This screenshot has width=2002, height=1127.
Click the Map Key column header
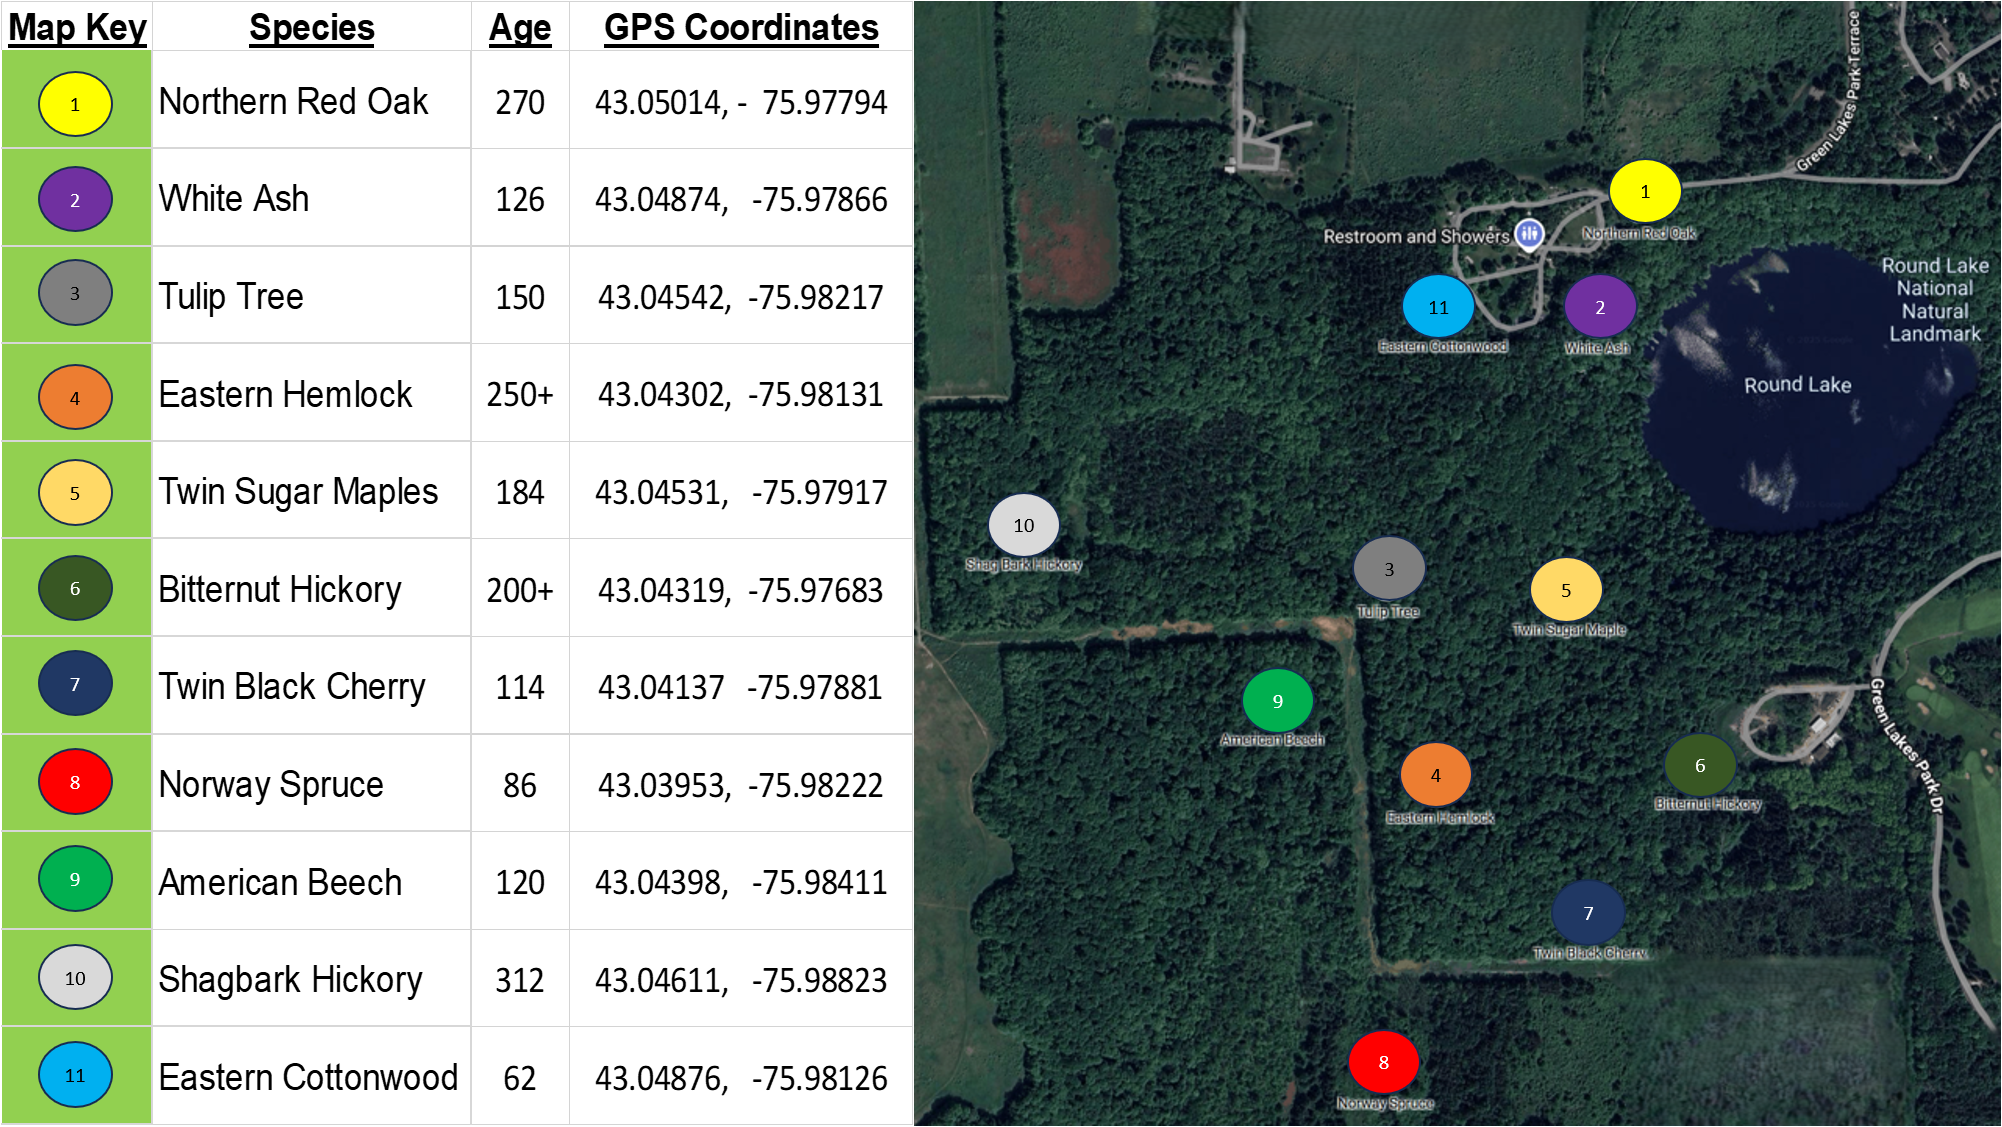point(77,27)
